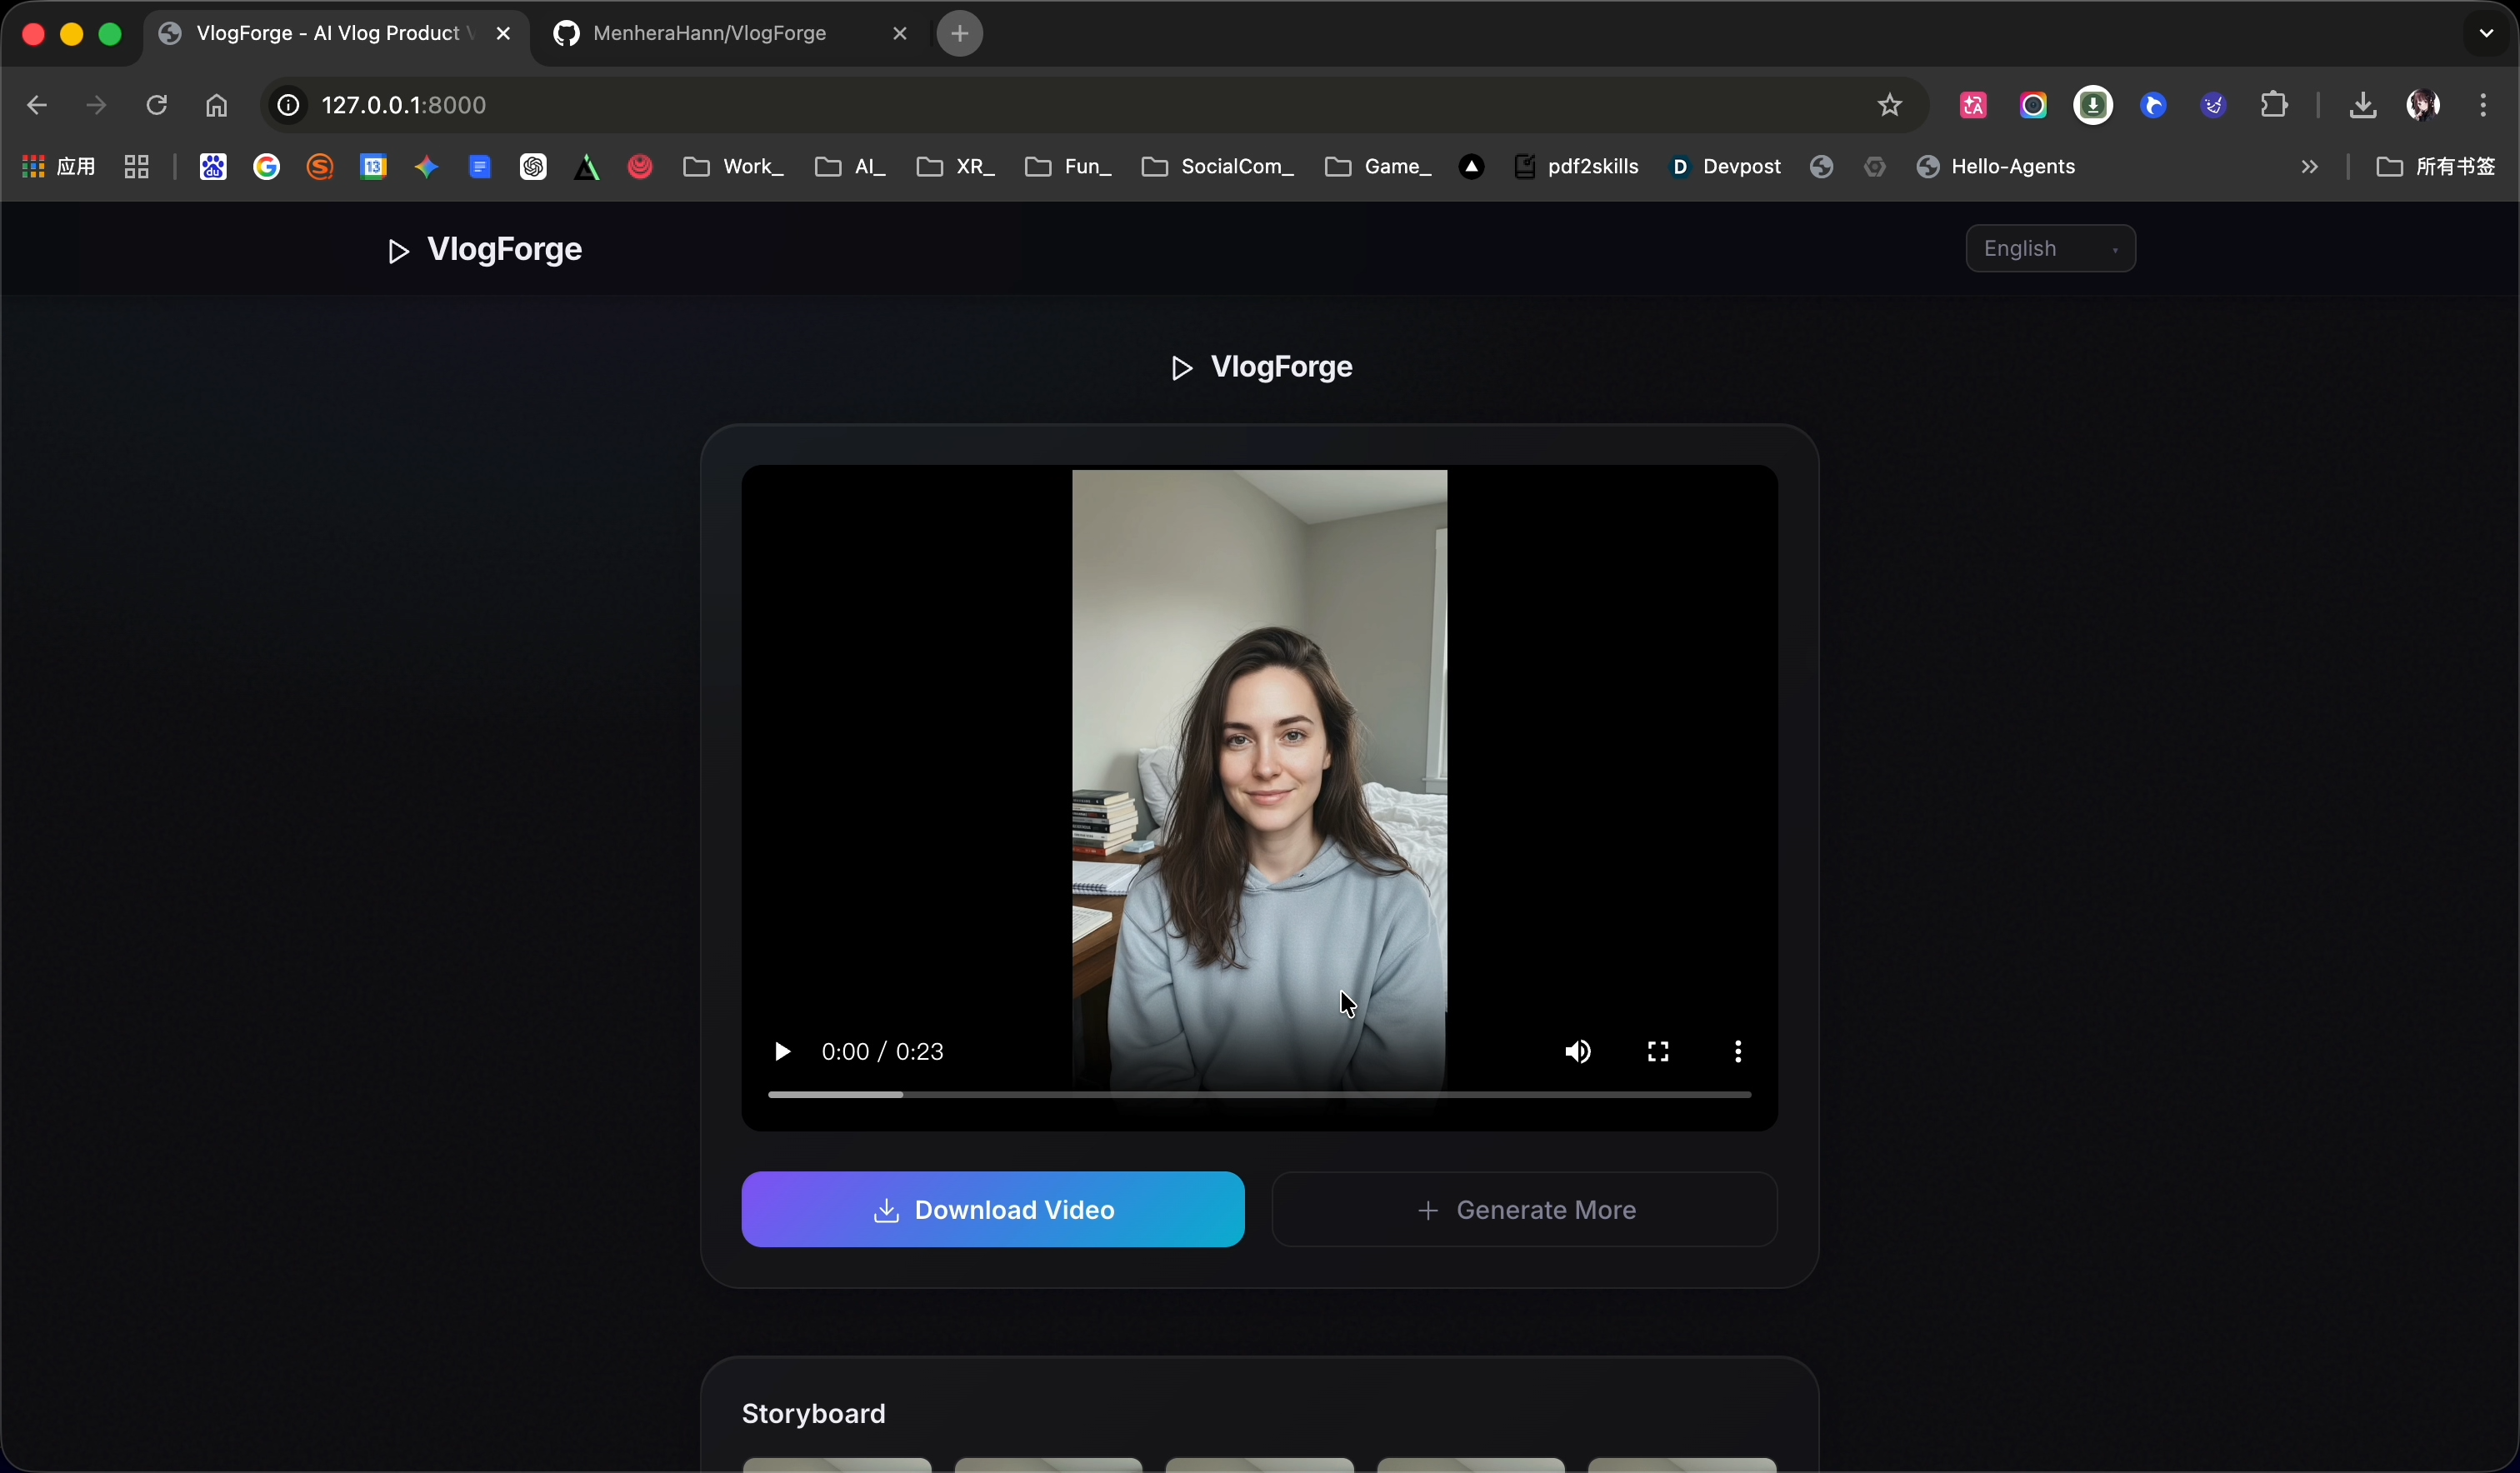Open video more options menu
Screen dimensions: 2520x1473
point(1738,1052)
